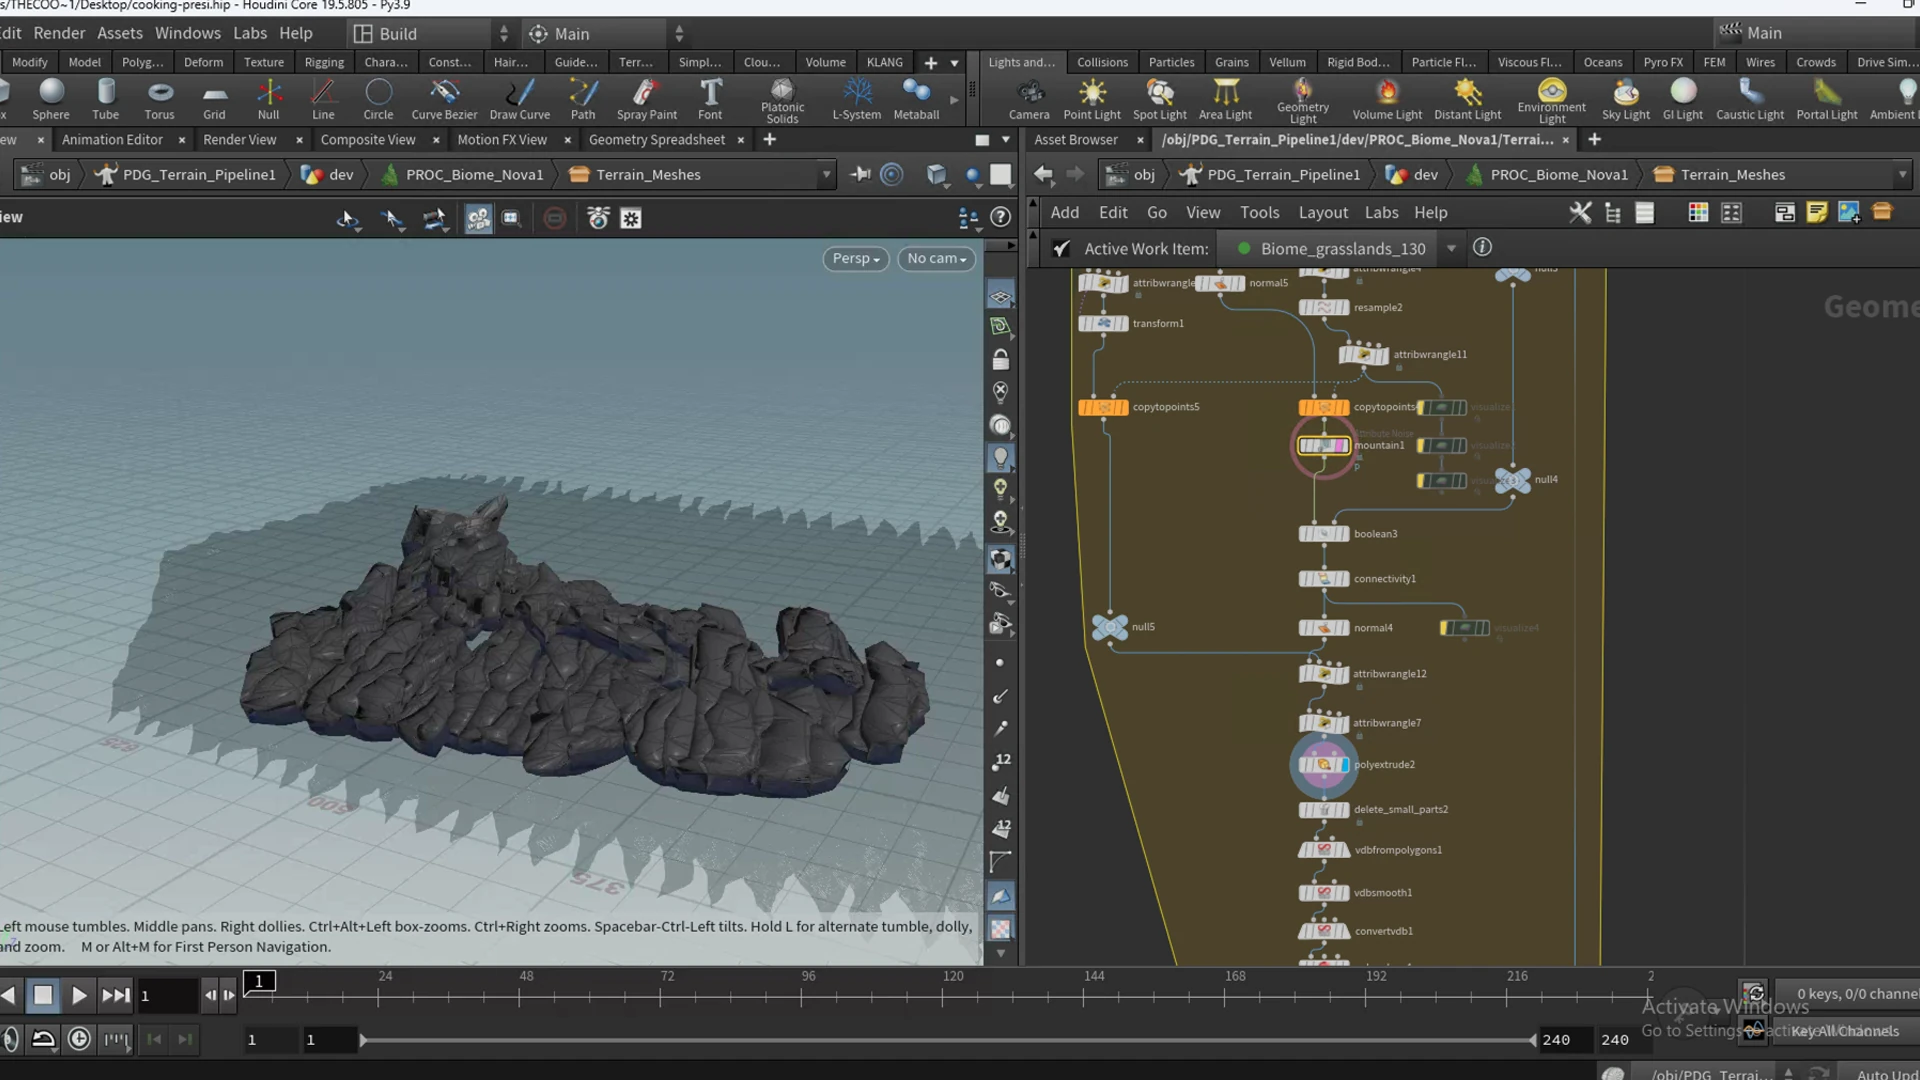
Task: Open the Vellum shelf tab
Action: pyautogui.click(x=1287, y=62)
